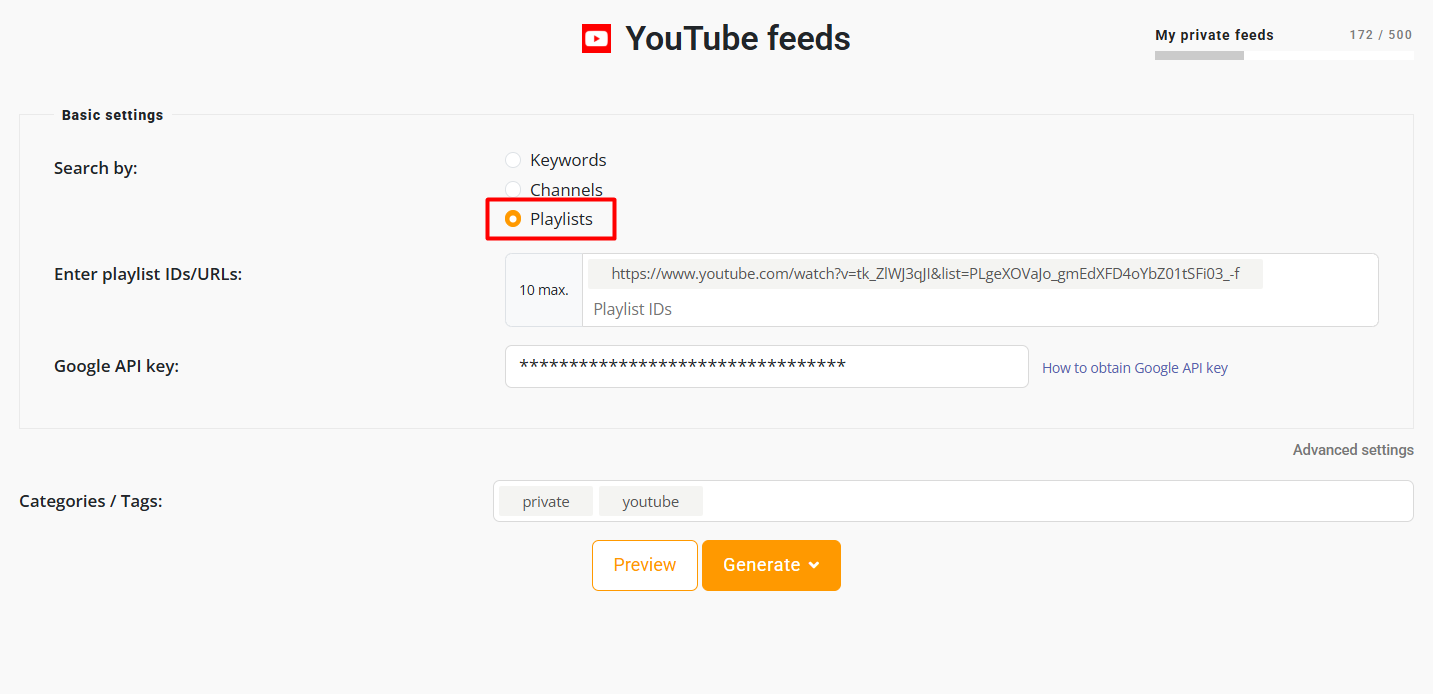Click the My private feeds label
This screenshot has width=1433, height=694.
[1214, 35]
